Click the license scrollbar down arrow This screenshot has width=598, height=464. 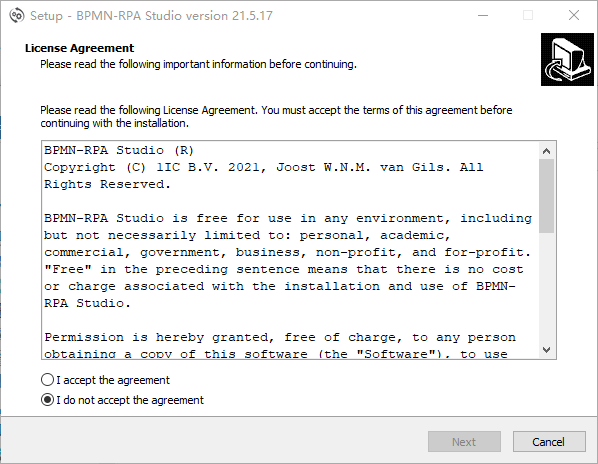[x=547, y=349]
